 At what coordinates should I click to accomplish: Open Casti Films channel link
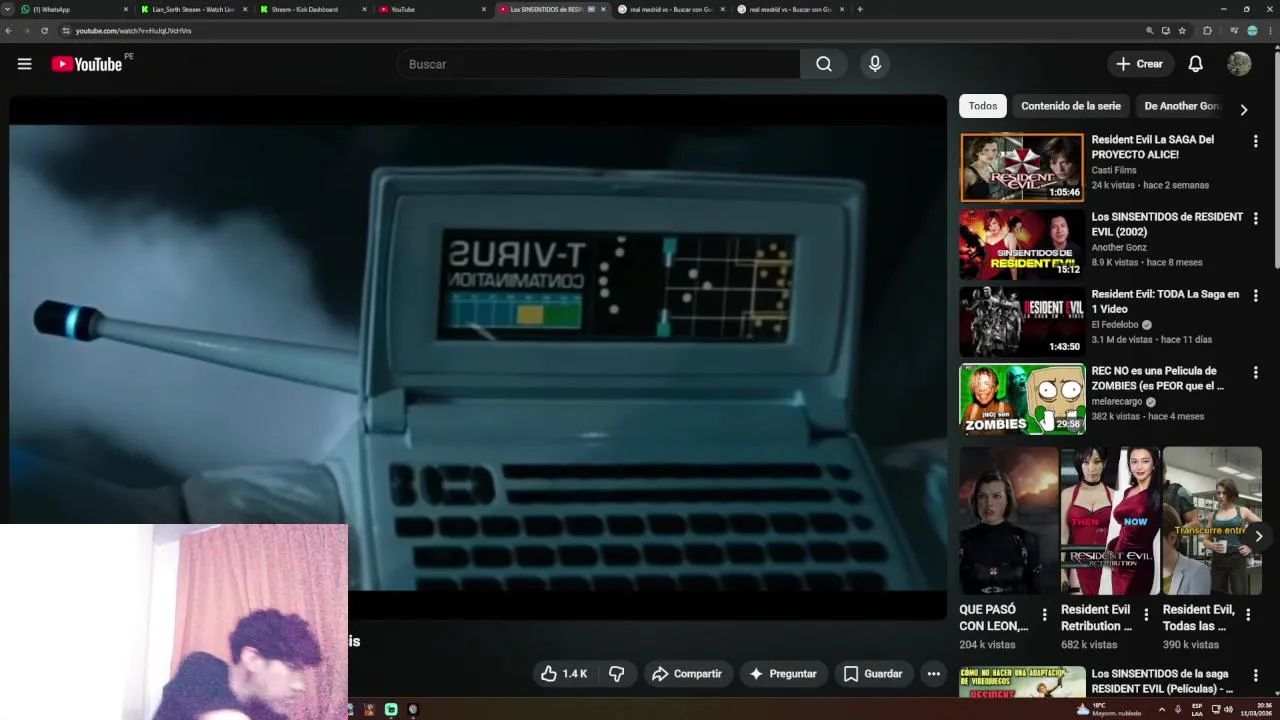click(1114, 170)
